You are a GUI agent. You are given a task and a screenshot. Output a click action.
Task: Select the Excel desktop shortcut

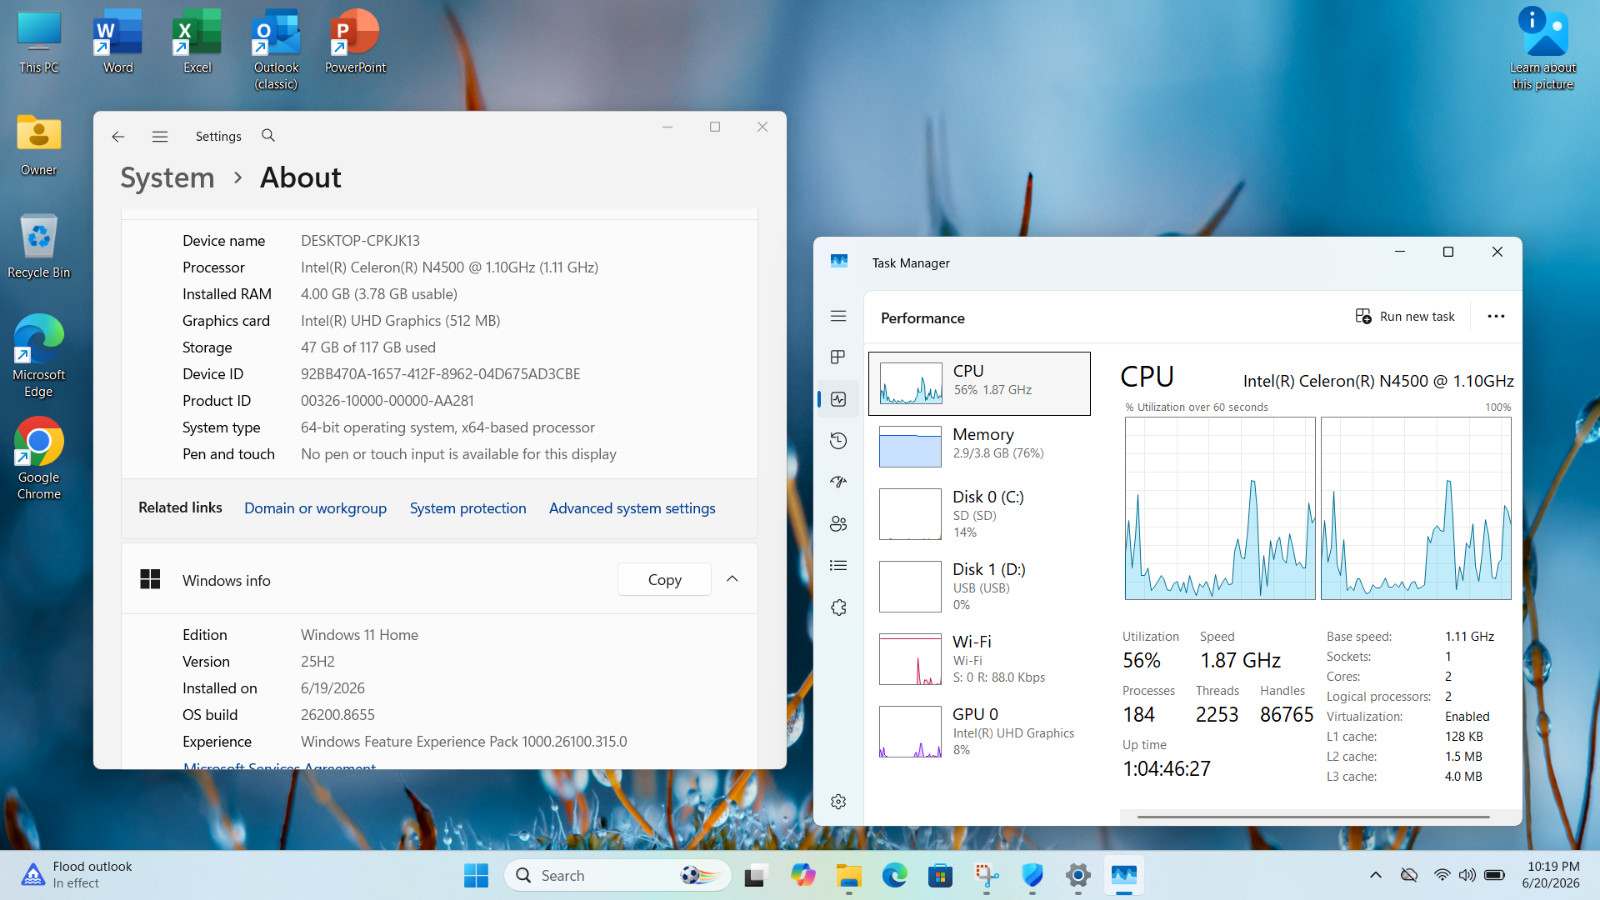coord(197,42)
